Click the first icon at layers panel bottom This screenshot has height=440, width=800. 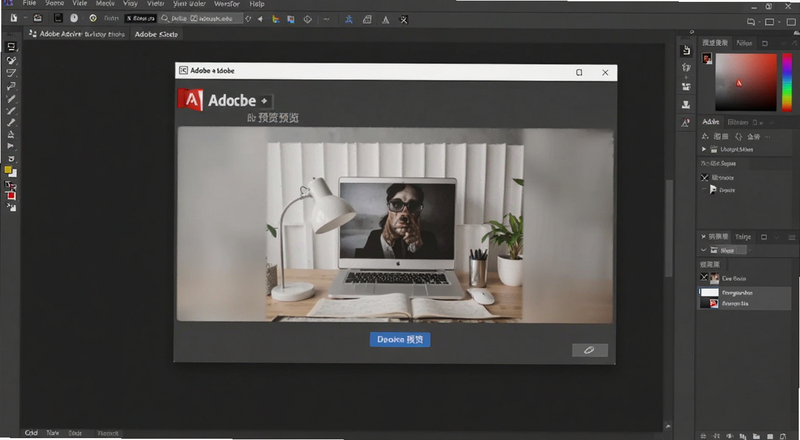(704, 436)
